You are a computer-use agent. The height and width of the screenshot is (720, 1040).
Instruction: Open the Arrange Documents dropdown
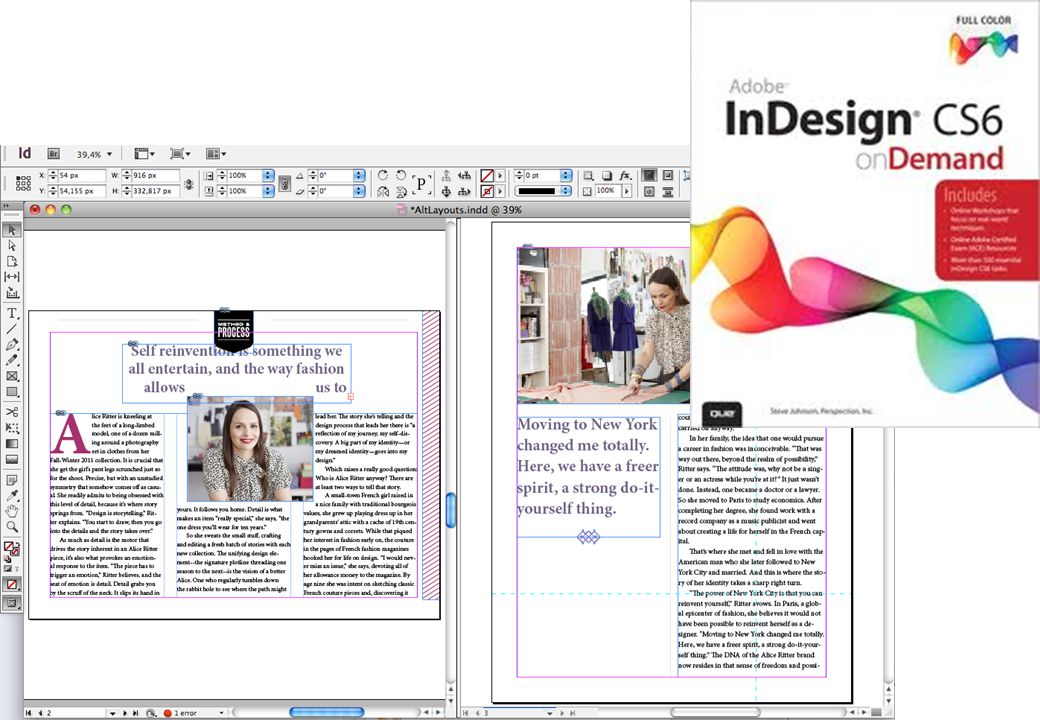(x=216, y=154)
